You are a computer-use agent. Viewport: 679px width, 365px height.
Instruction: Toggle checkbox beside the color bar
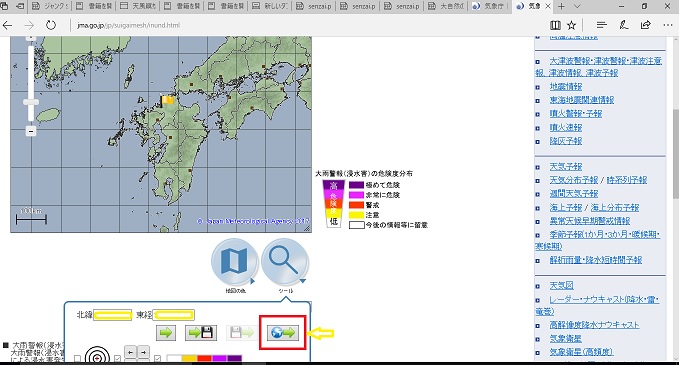158,359
